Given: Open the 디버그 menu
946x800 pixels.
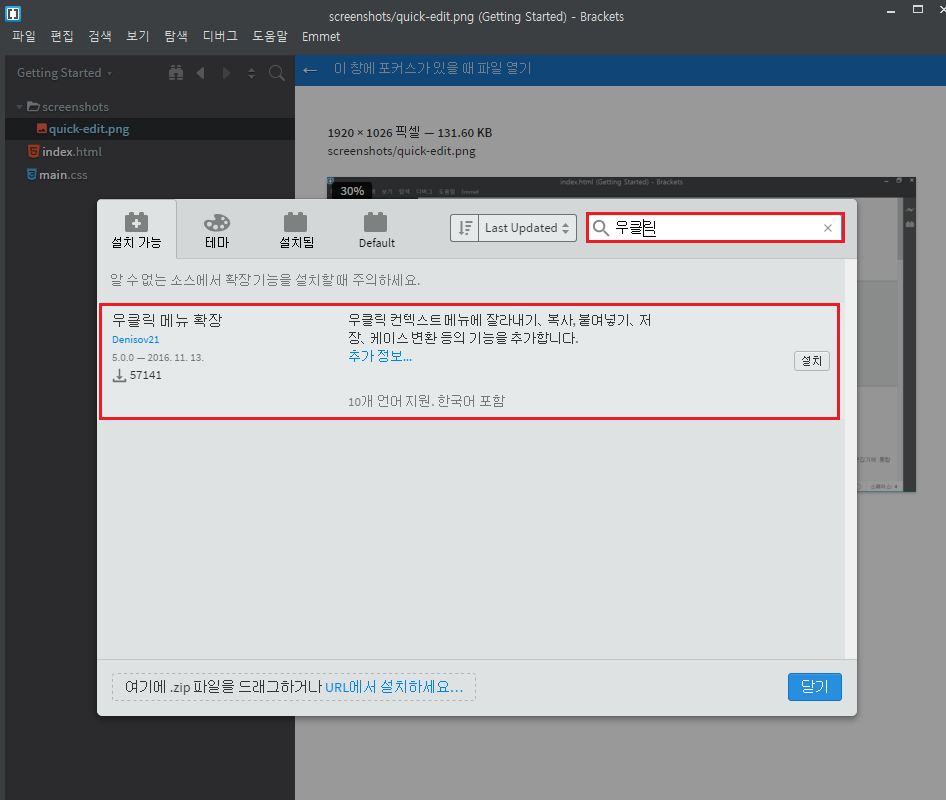Looking at the screenshot, I should pos(220,36).
